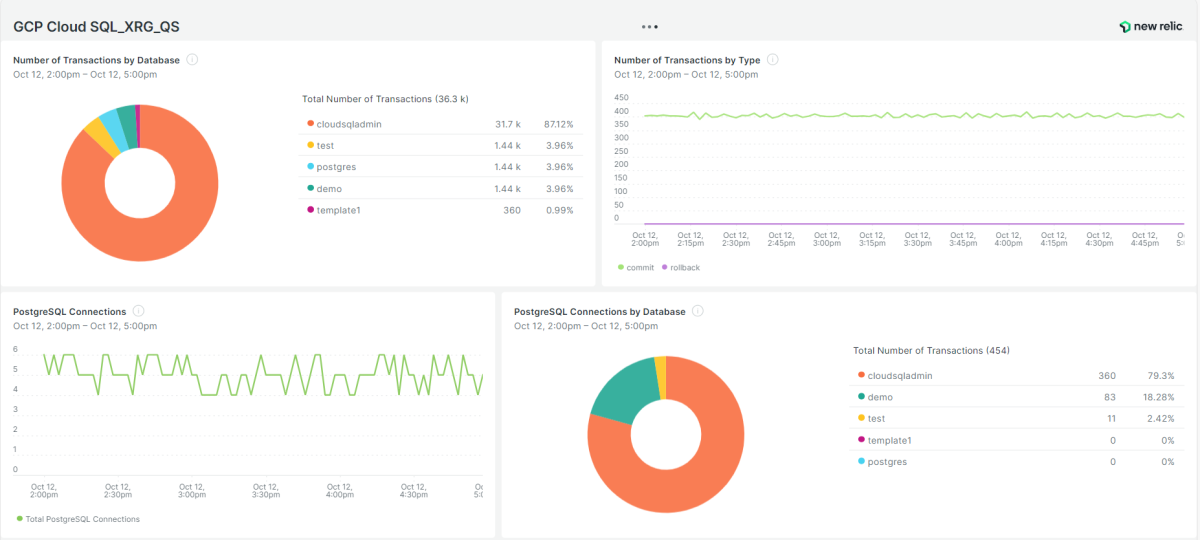Click the demo teal dot in transactions legend
1200x540 pixels.
coord(310,189)
